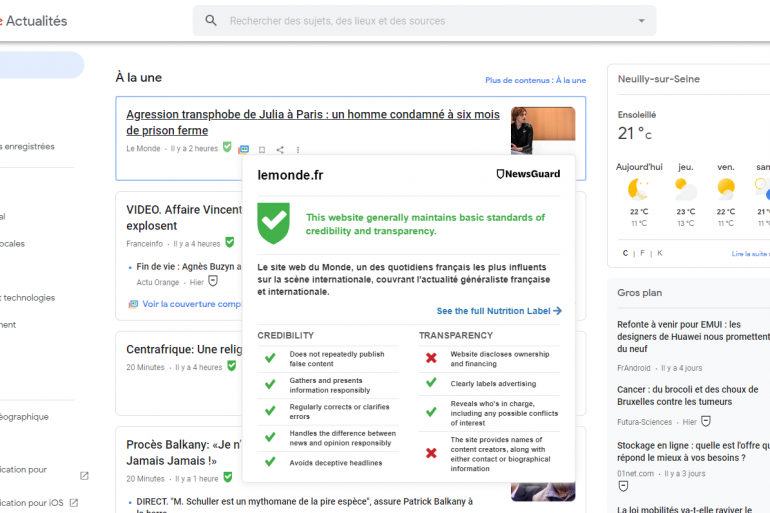The height and width of the screenshot is (513, 770).
Task: Switch temperature unit to Kelvin
Action: coord(659,253)
